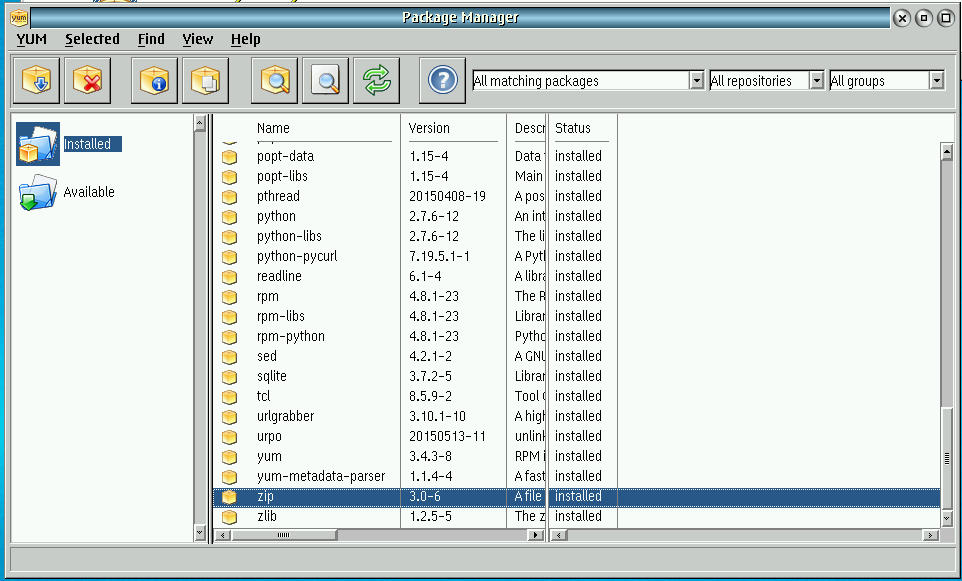The image size is (962, 581).
Task: Click the install package toolbar icon
Action: pos(36,81)
